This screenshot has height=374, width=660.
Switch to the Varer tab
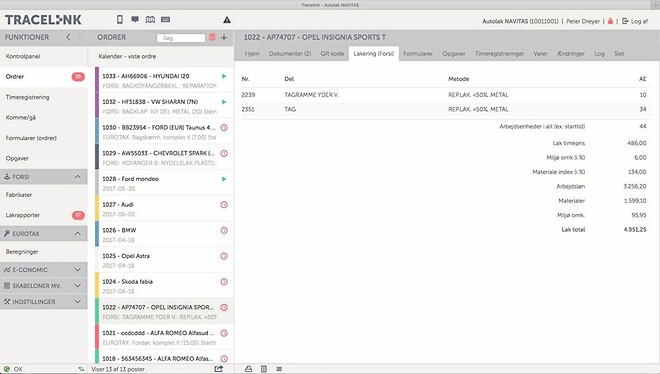click(x=540, y=53)
